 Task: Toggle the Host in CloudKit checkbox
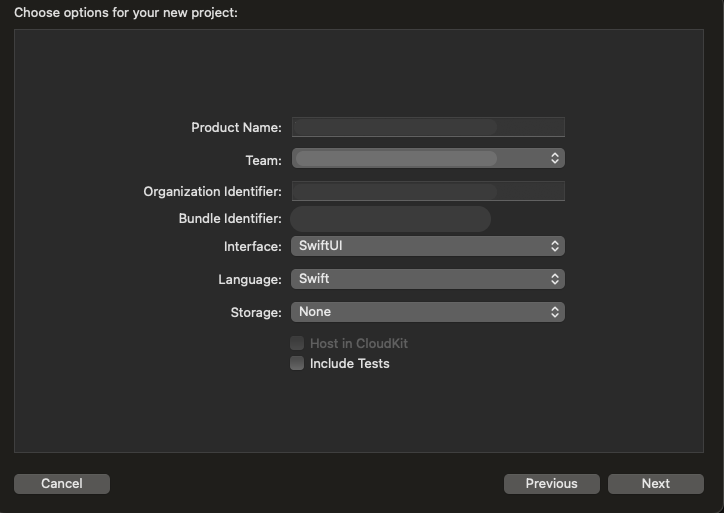point(297,343)
